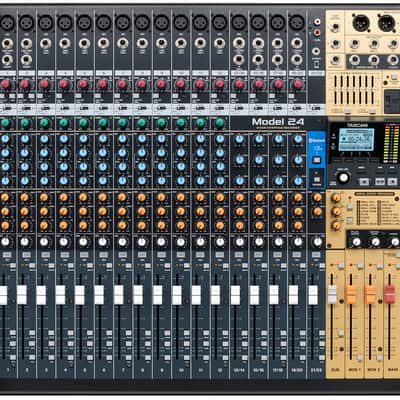This screenshot has height=400, width=400.
Task: Click the quarter-inch line input jack on channel 4
Action: [65, 44]
